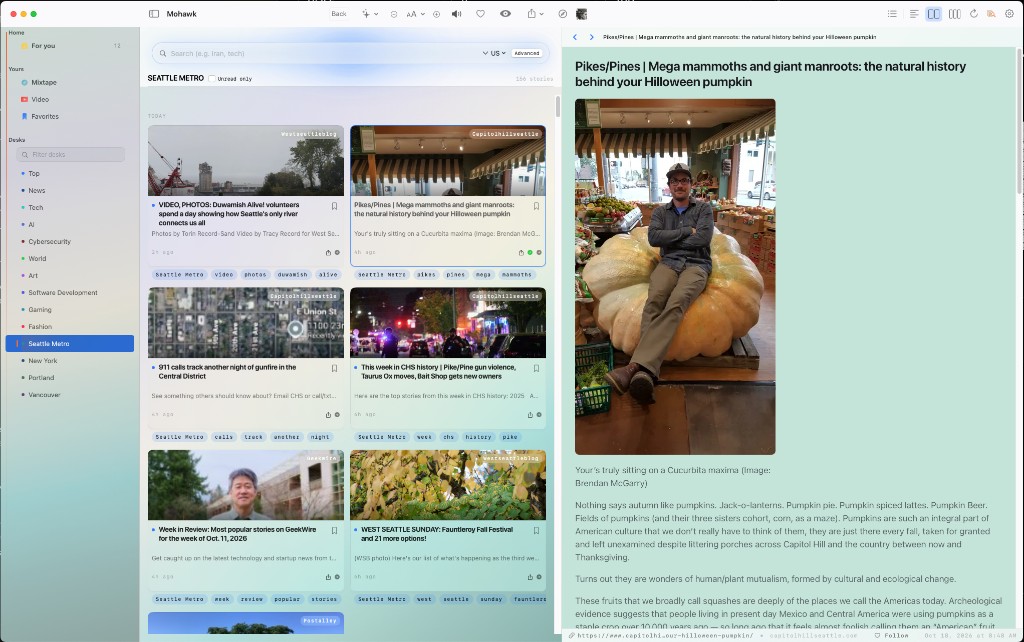Favorite the article with the heart icon
The width and height of the screenshot is (1024, 642).
click(481, 14)
